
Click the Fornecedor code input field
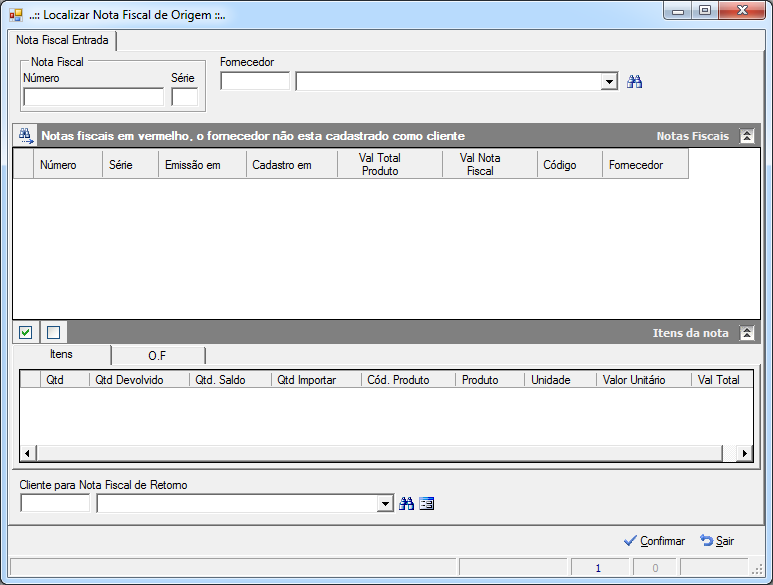pos(255,81)
